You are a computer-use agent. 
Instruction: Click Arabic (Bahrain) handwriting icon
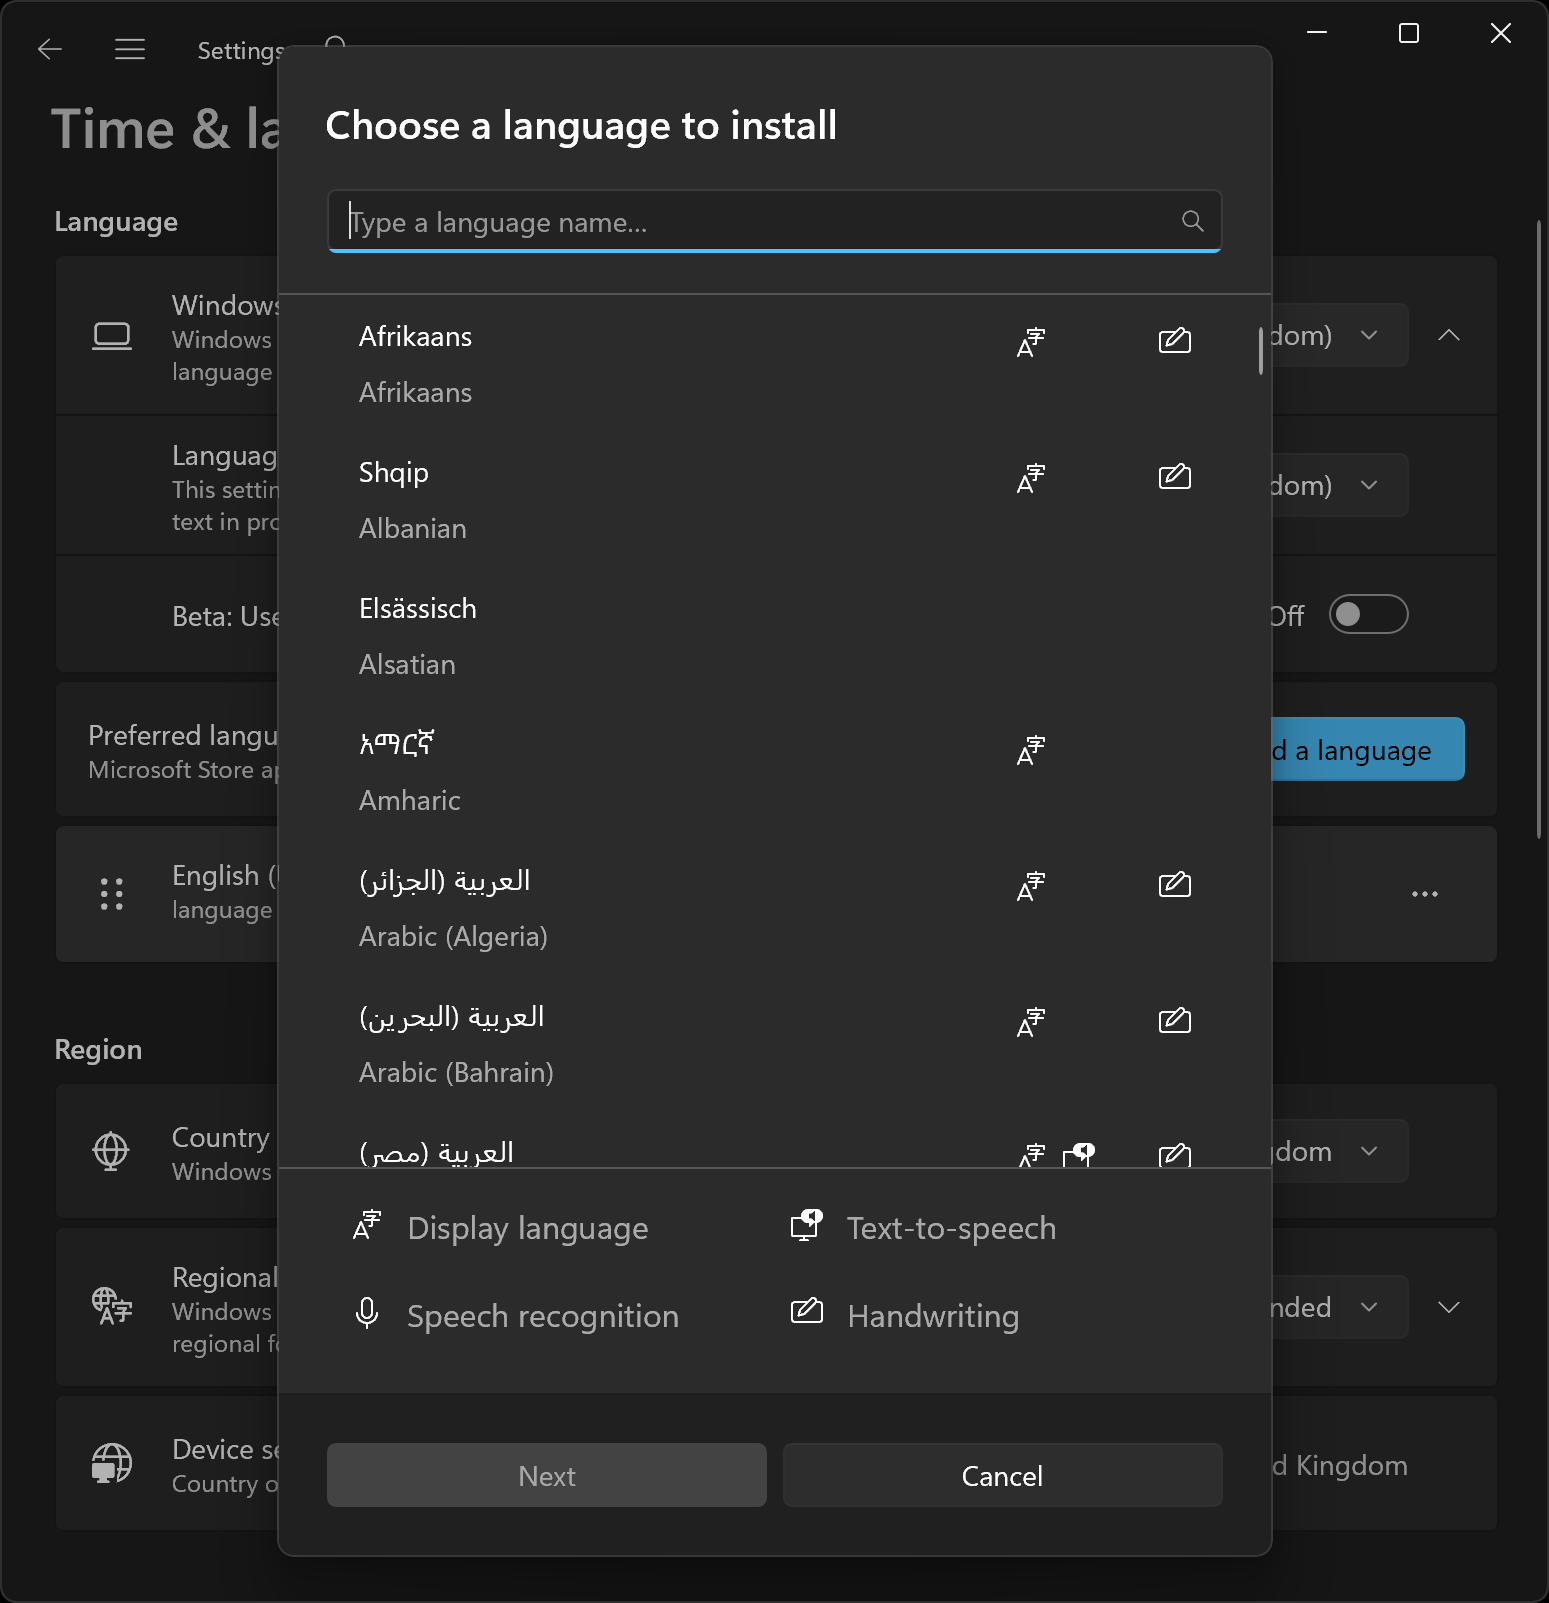click(1174, 1020)
